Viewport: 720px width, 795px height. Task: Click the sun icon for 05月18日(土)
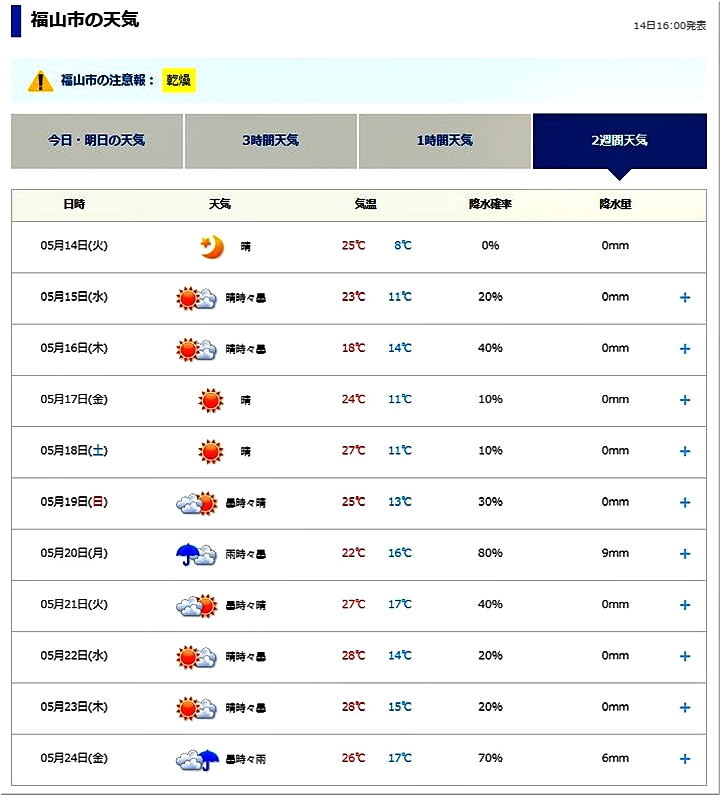210,451
